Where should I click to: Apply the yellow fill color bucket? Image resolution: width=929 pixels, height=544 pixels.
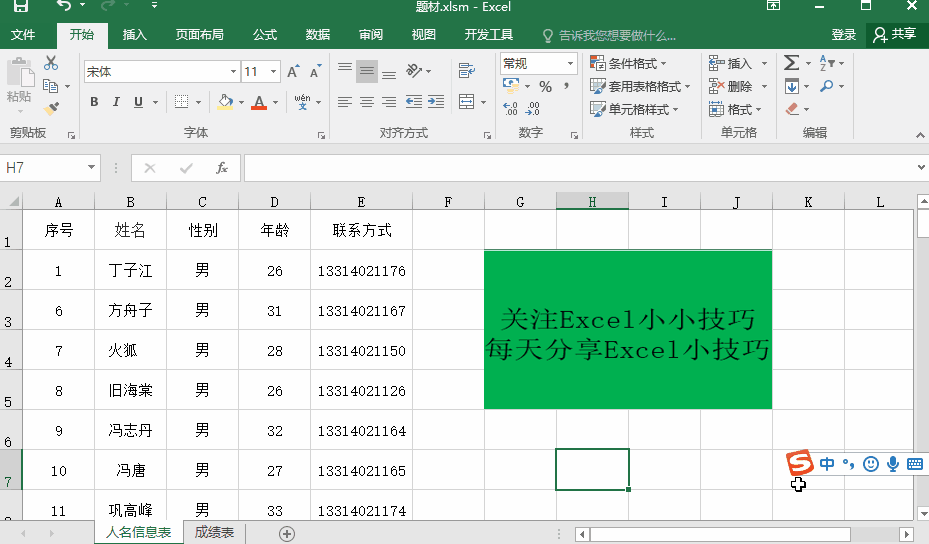pyautogui.click(x=225, y=102)
